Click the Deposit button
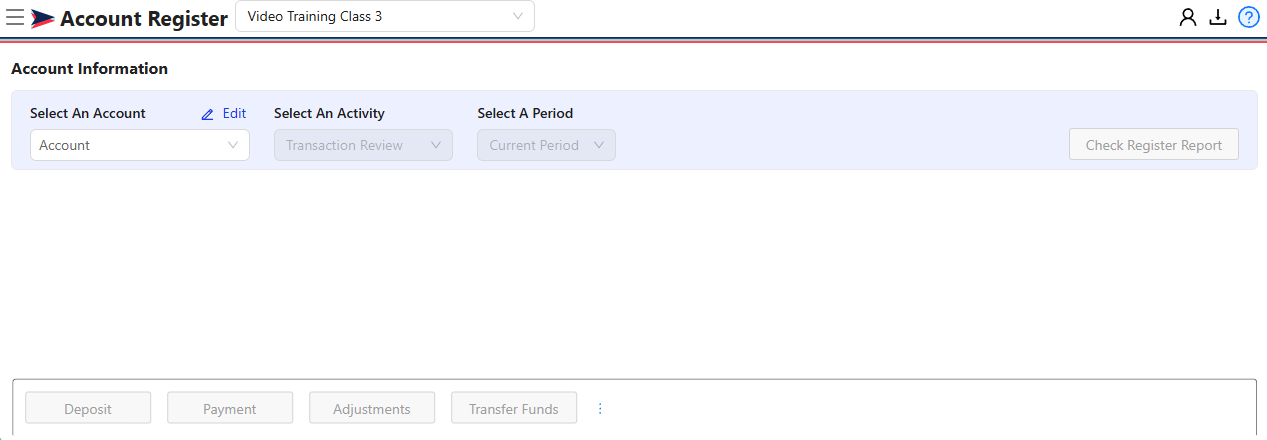The image size is (1267, 440). tap(88, 408)
